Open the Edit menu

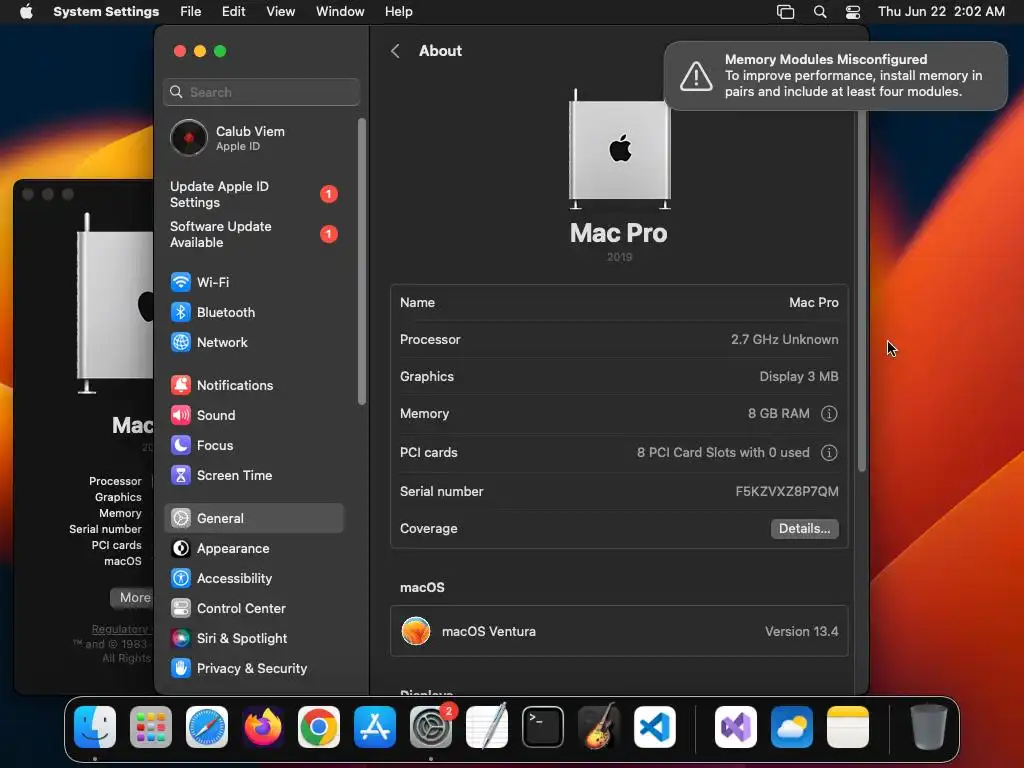(234, 12)
